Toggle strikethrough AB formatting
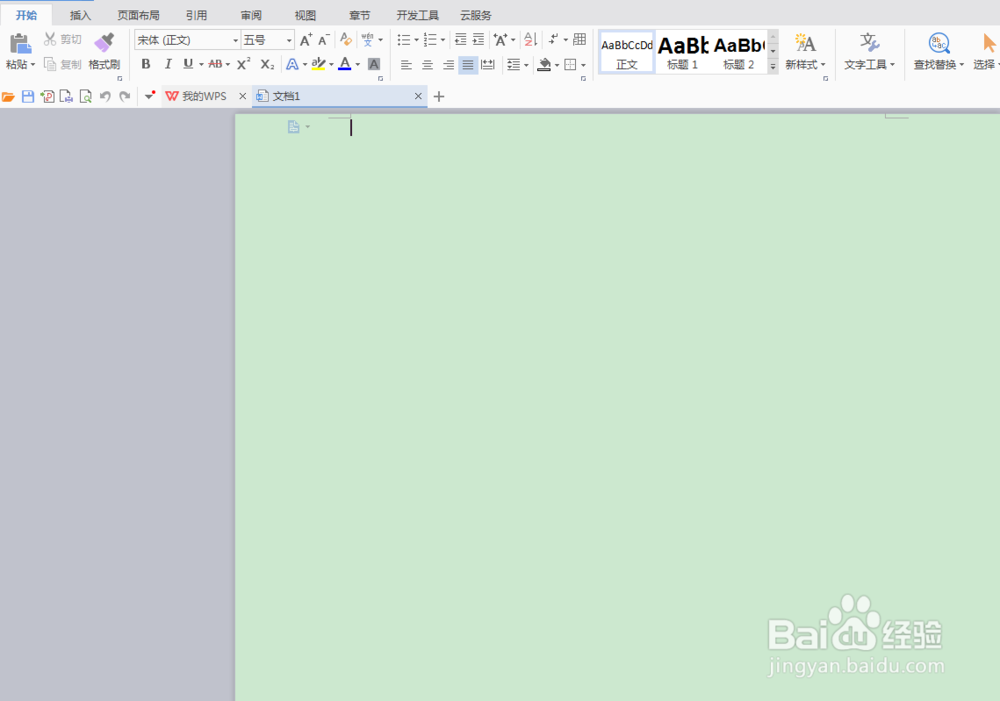 (216, 64)
